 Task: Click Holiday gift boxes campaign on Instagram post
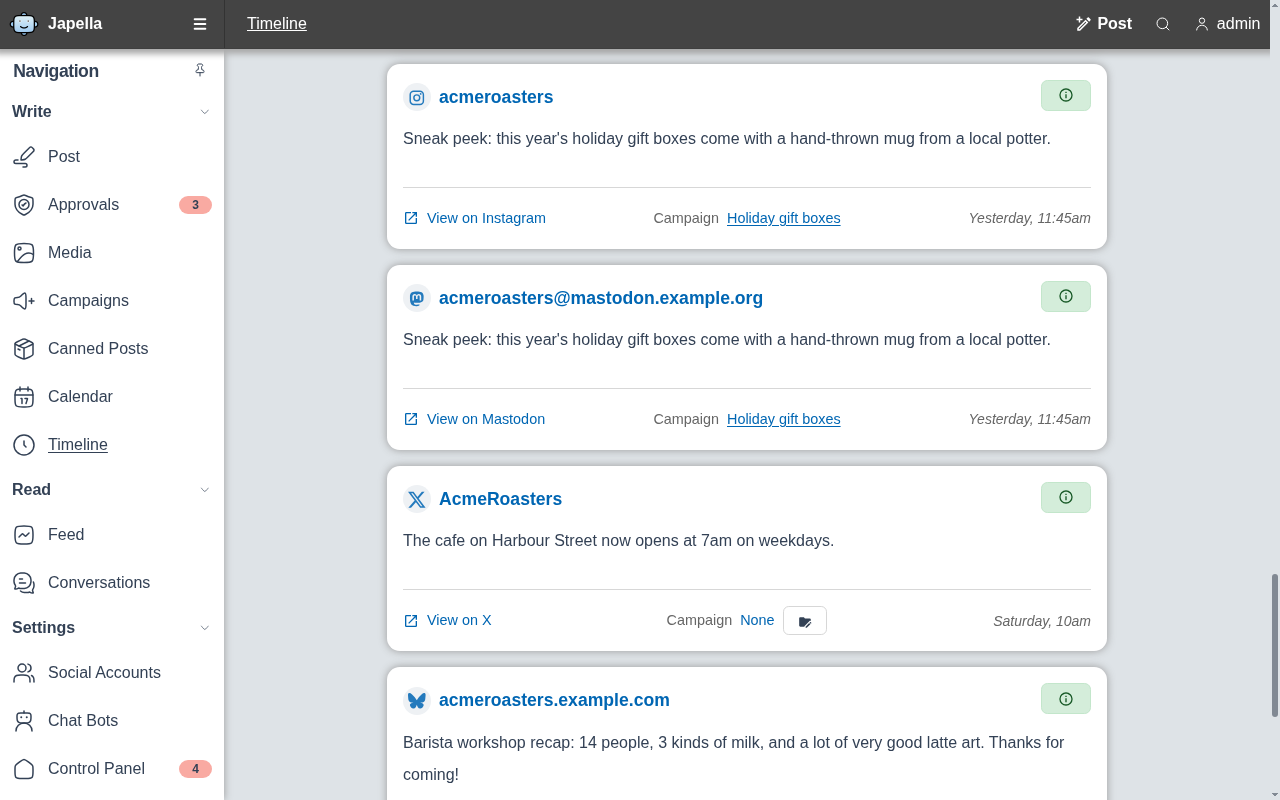[x=784, y=218]
